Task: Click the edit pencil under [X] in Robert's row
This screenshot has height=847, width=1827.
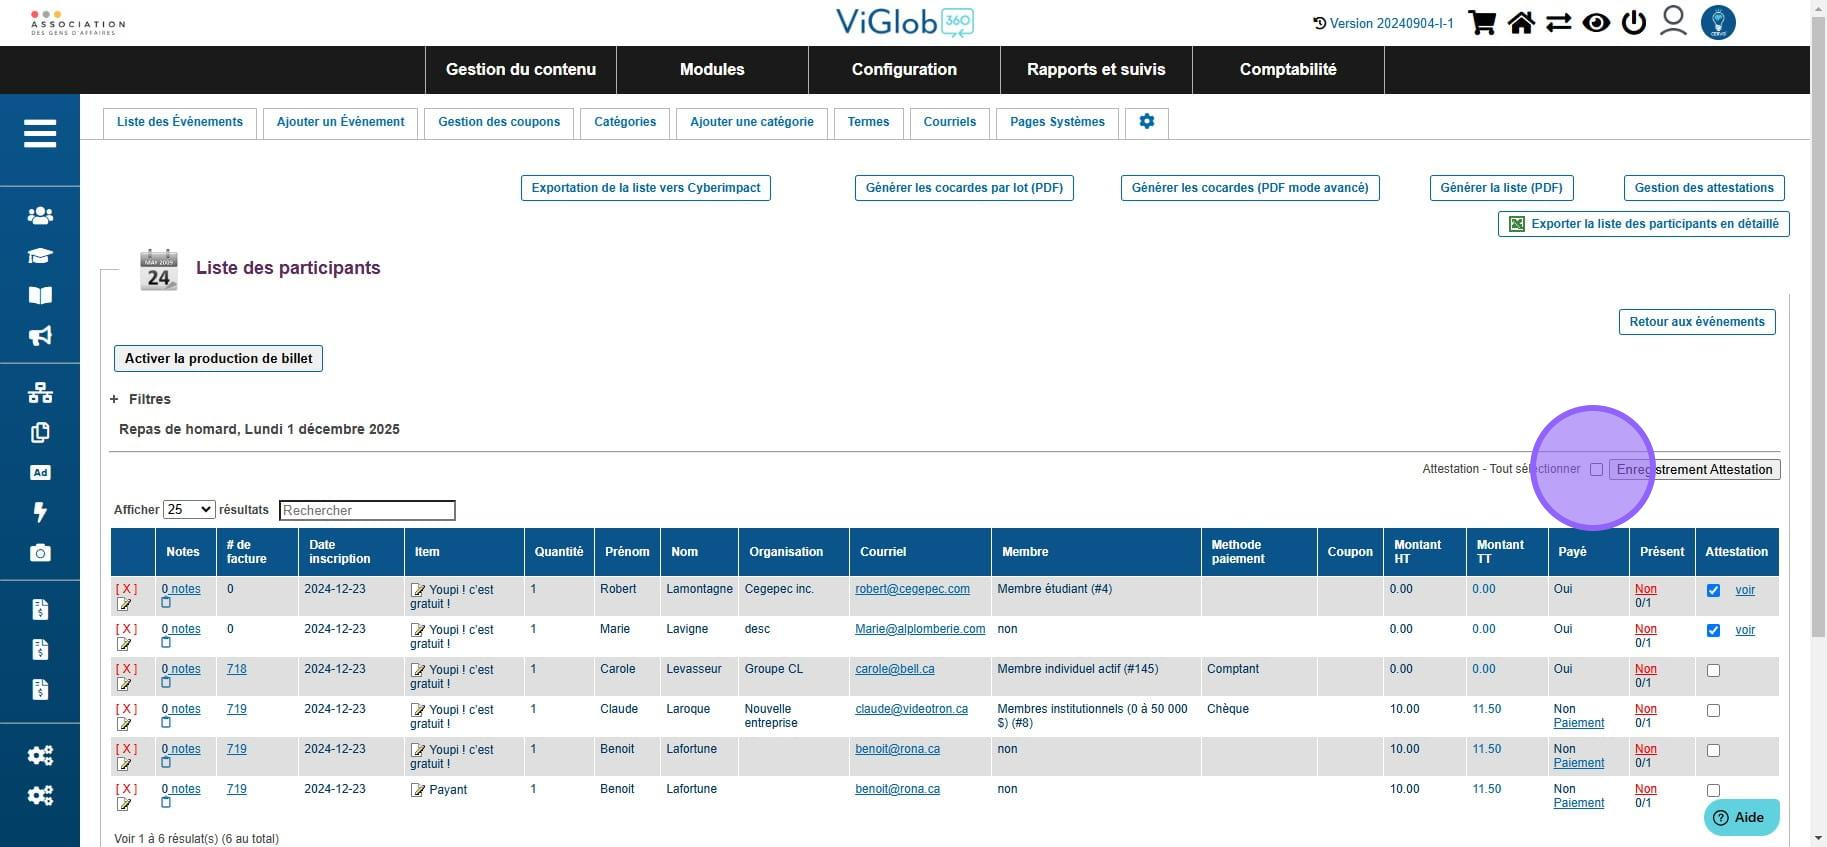Action: pyautogui.click(x=124, y=604)
